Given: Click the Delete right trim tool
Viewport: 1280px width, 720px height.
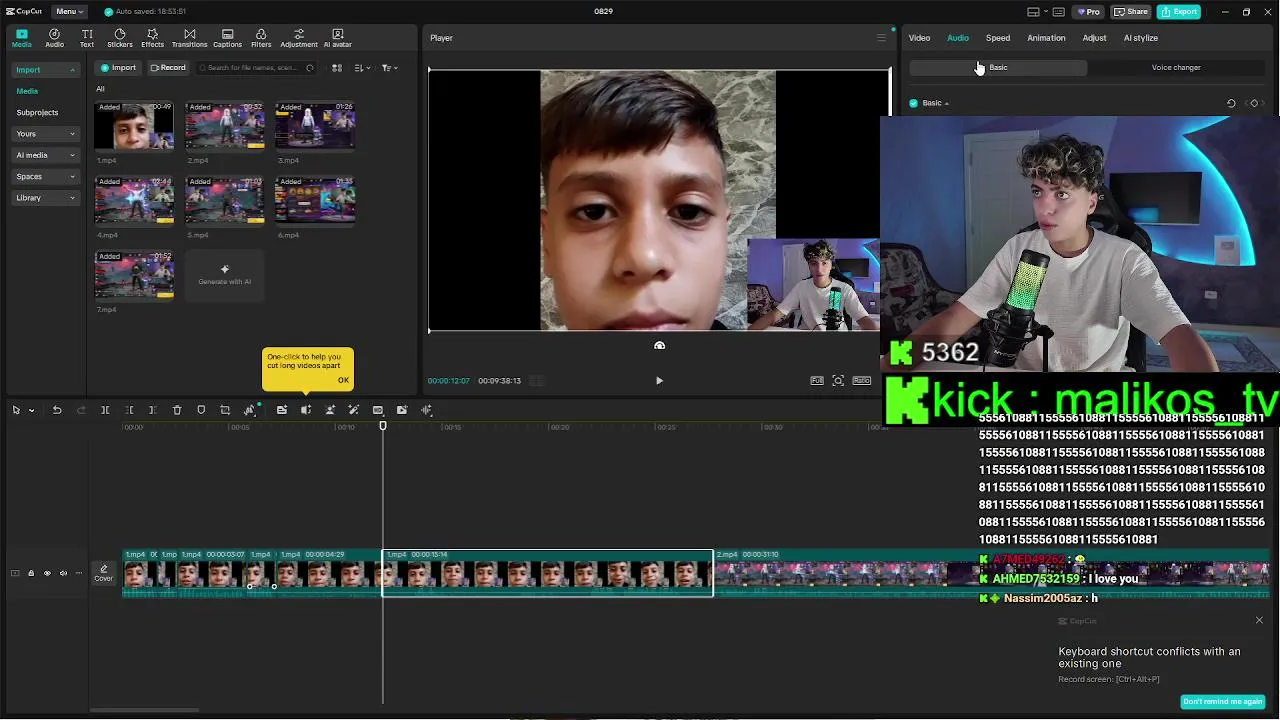Looking at the screenshot, I should (152, 410).
